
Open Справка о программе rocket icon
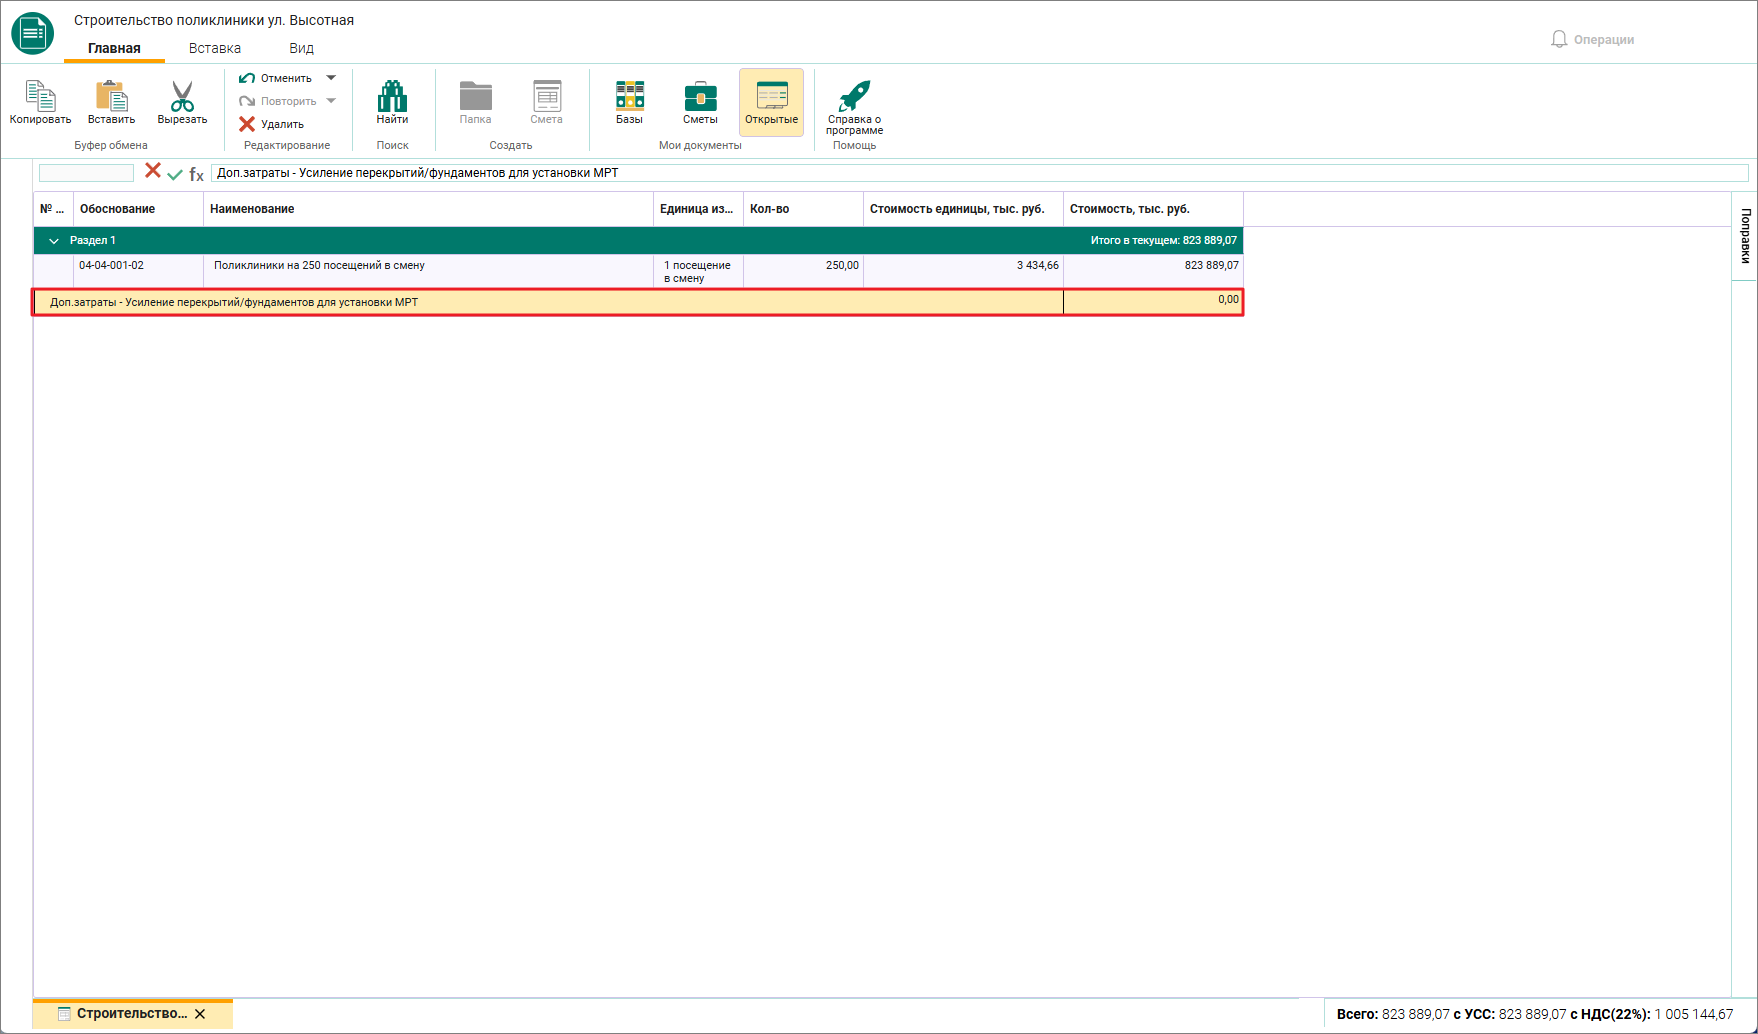coord(854,95)
